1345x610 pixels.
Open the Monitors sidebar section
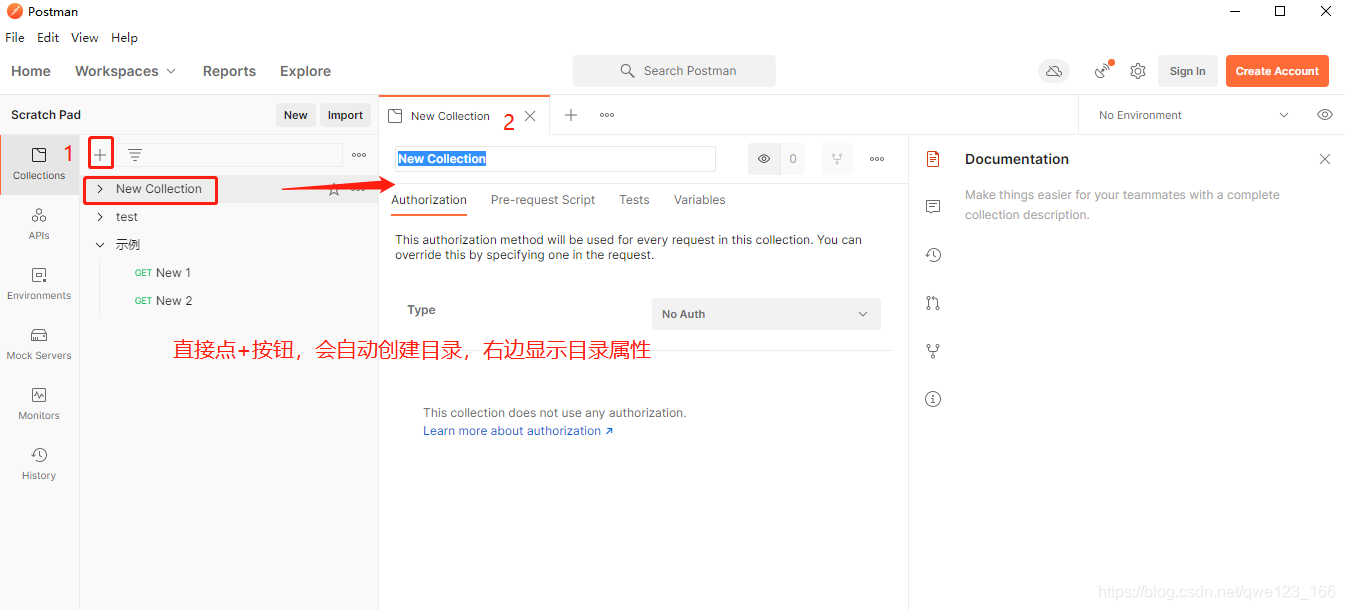click(39, 404)
